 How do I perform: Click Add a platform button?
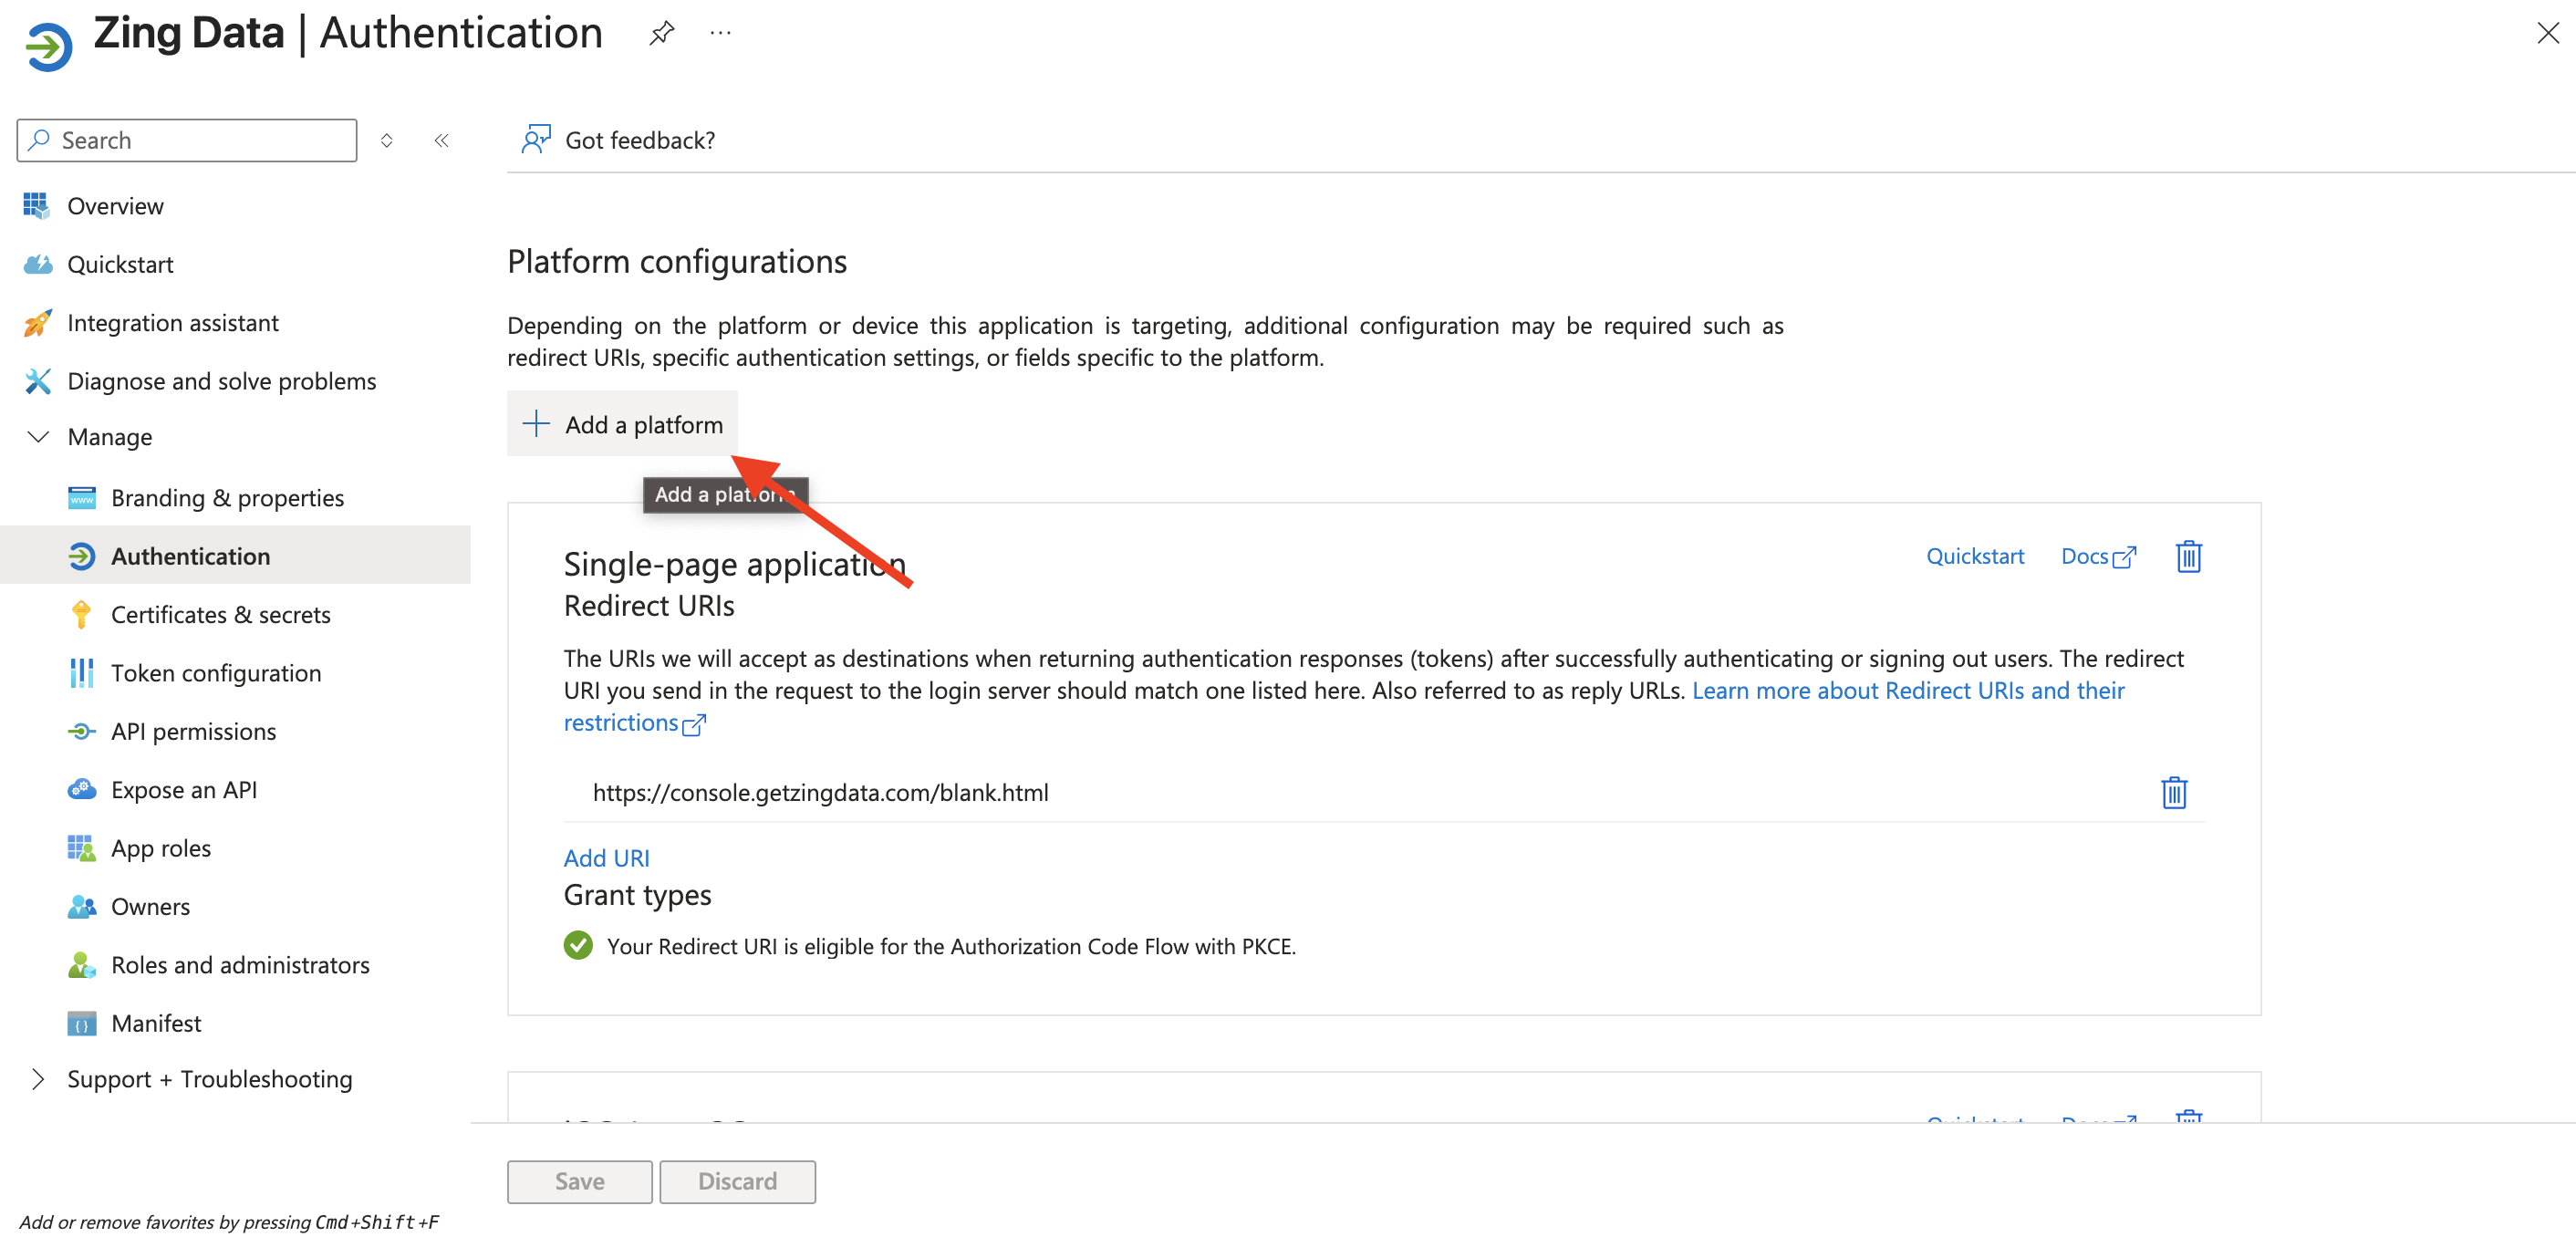pyautogui.click(x=622, y=424)
